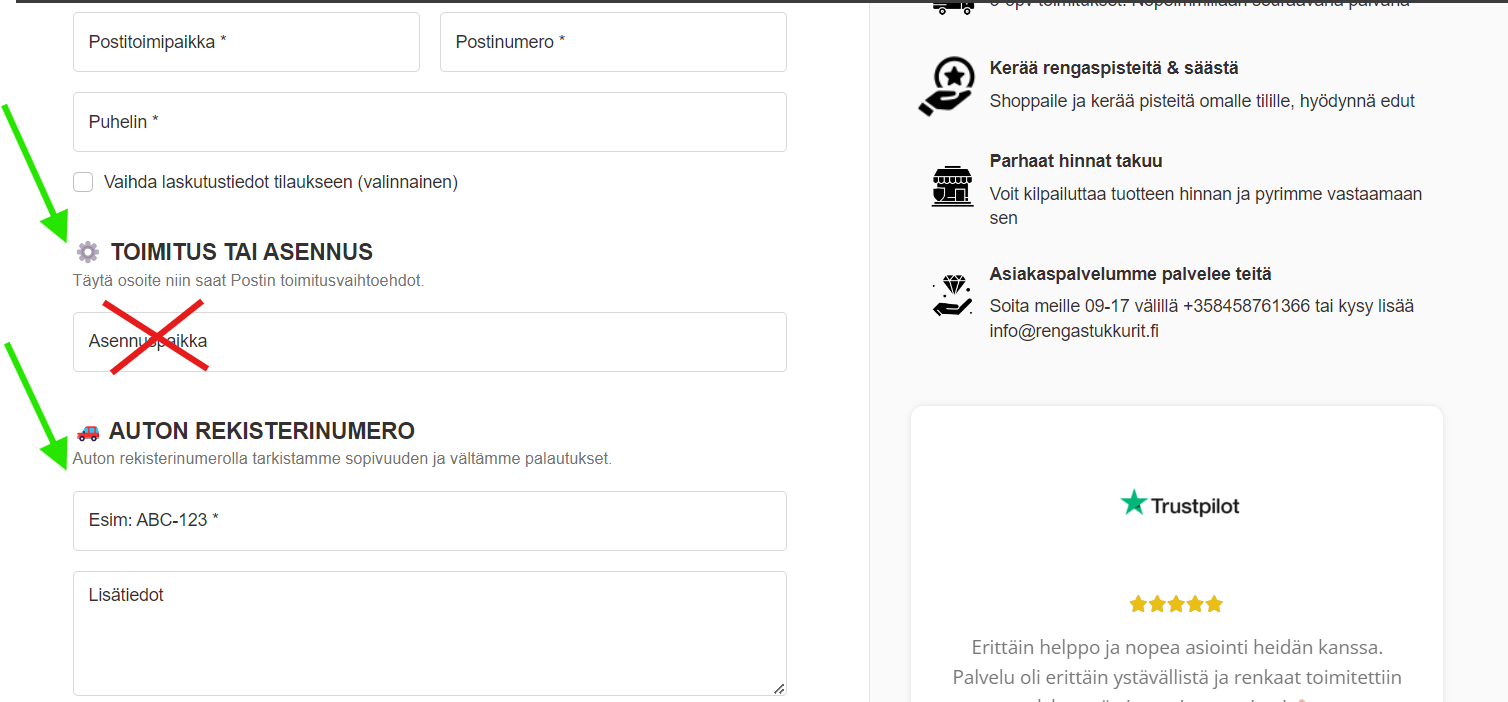Click the Trustpilot review text

tap(1177, 668)
